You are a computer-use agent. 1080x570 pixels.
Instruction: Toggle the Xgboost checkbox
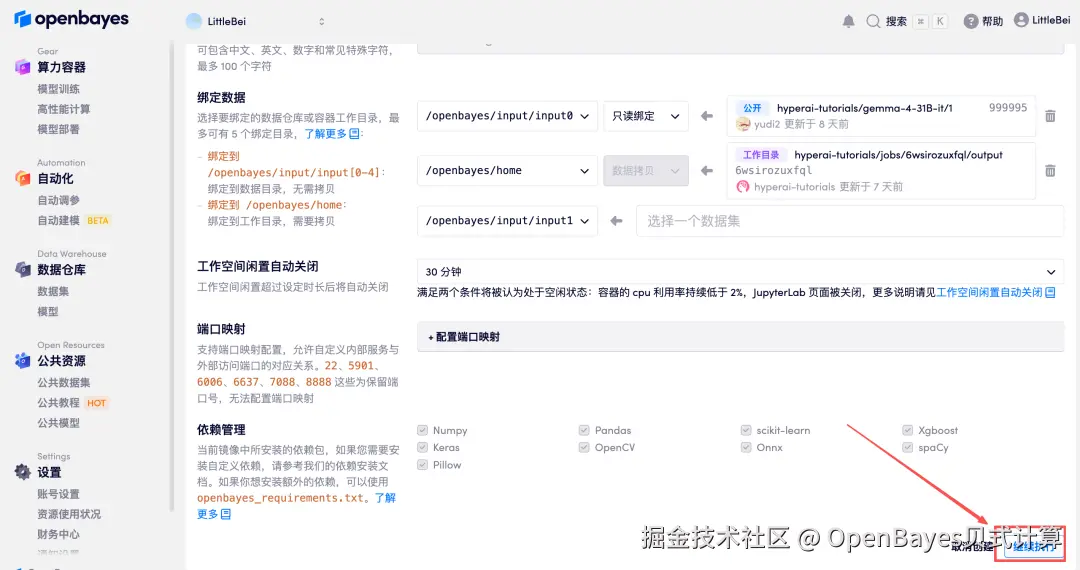click(908, 430)
